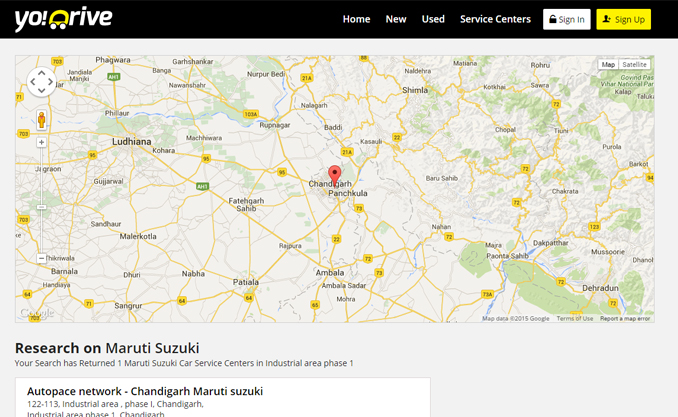Image resolution: width=678 pixels, height=417 pixels.
Task: Click the Shimla label on map
Action: tap(415, 90)
